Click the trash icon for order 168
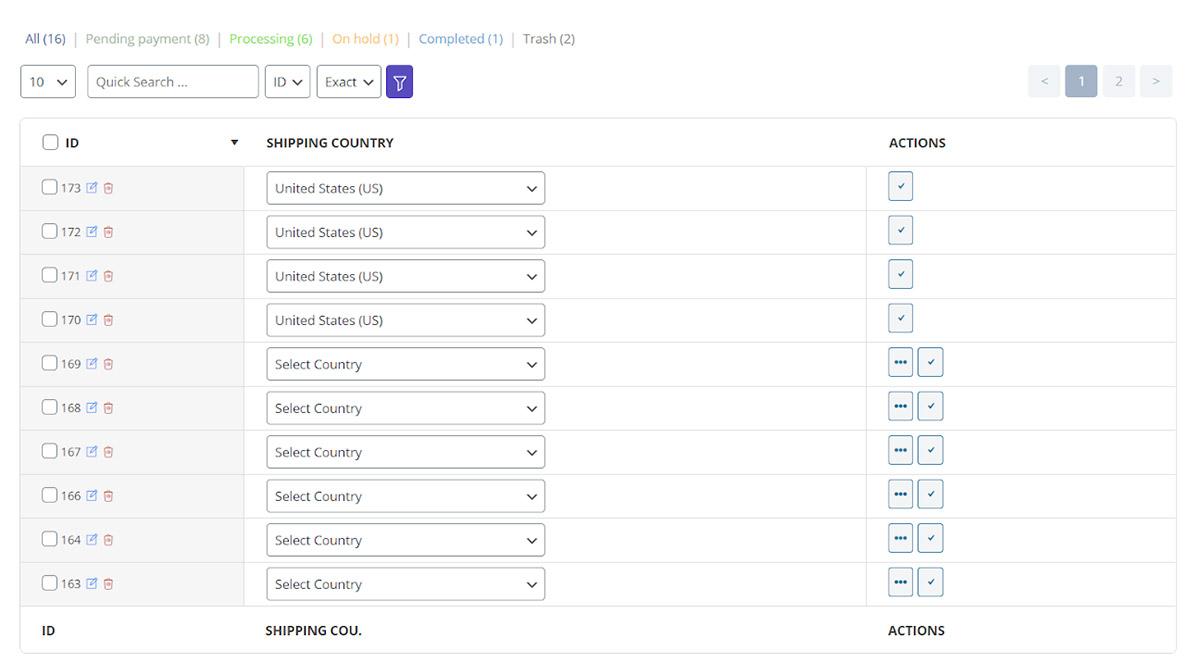 (x=108, y=408)
